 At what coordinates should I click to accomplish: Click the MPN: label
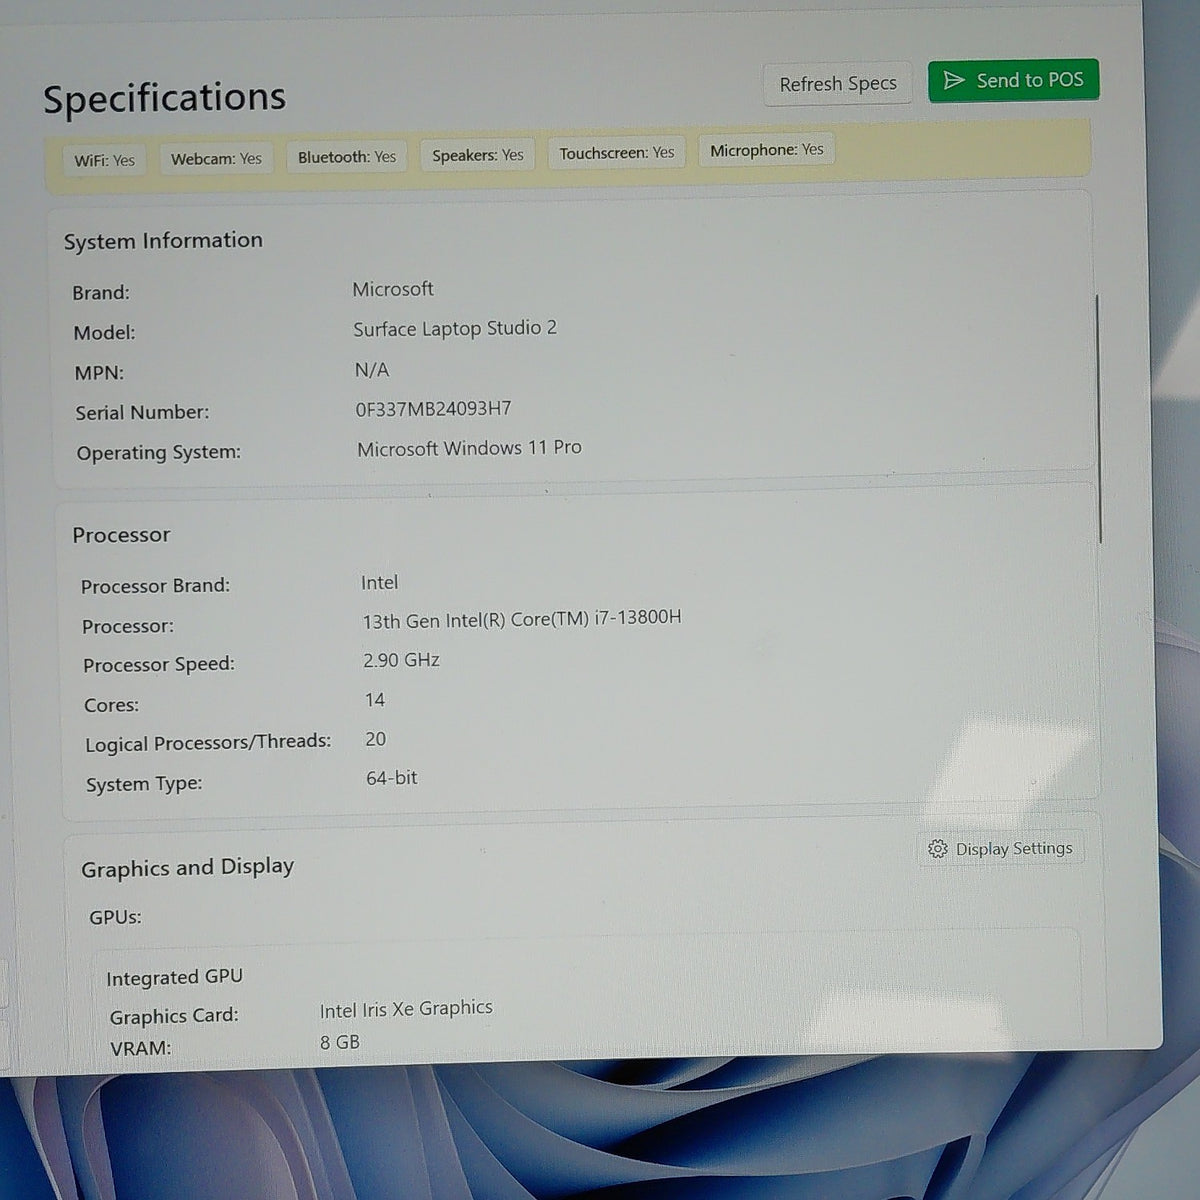point(99,373)
